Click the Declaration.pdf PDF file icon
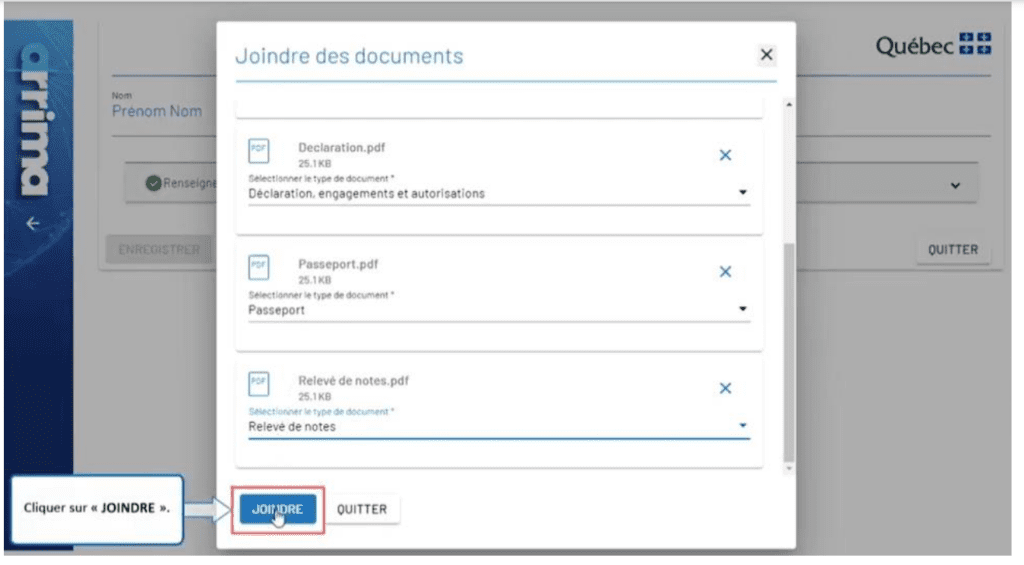Image resolution: width=1024 pixels, height=565 pixels. (x=259, y=151)
